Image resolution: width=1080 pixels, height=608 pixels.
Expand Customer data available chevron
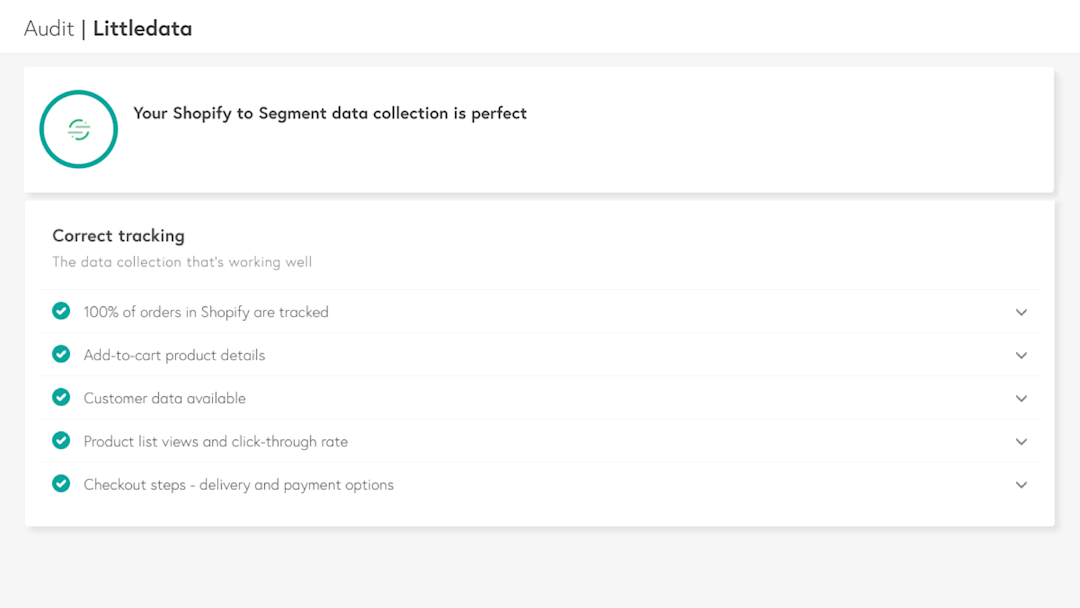pos(1021,398)
